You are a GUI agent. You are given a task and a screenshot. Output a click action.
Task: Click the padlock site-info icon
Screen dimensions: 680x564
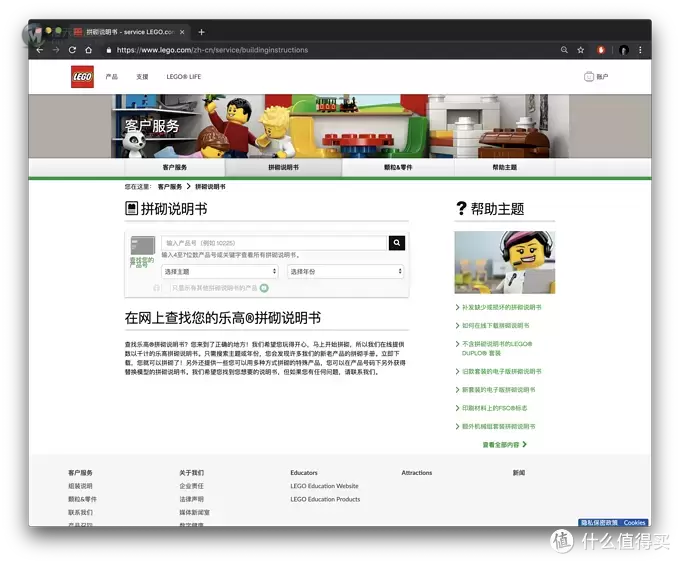pos(109,50)
